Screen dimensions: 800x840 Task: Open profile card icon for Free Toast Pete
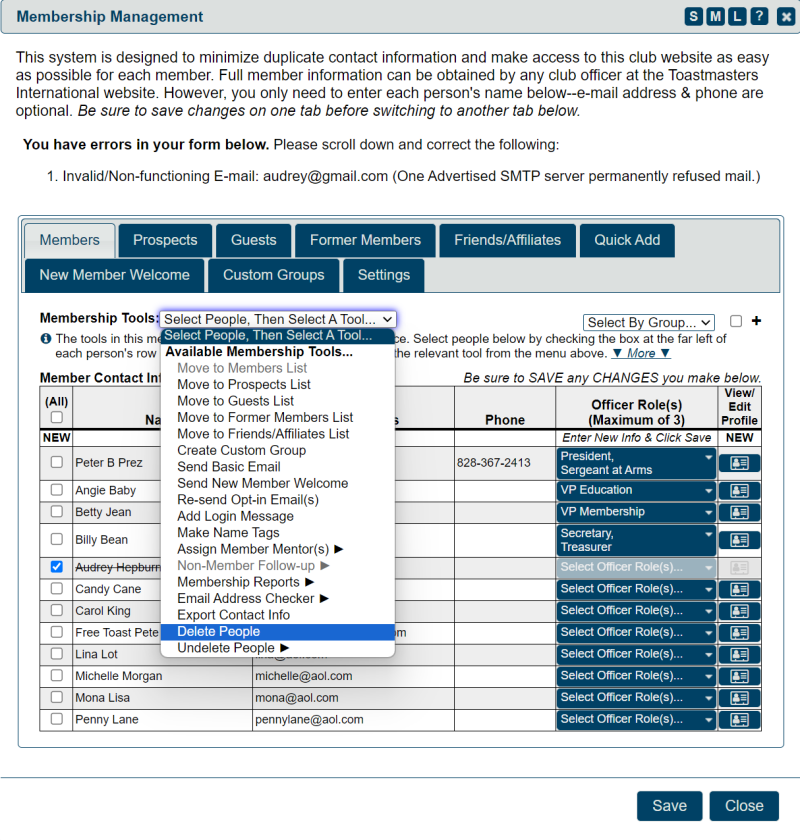tap(739, 633)
